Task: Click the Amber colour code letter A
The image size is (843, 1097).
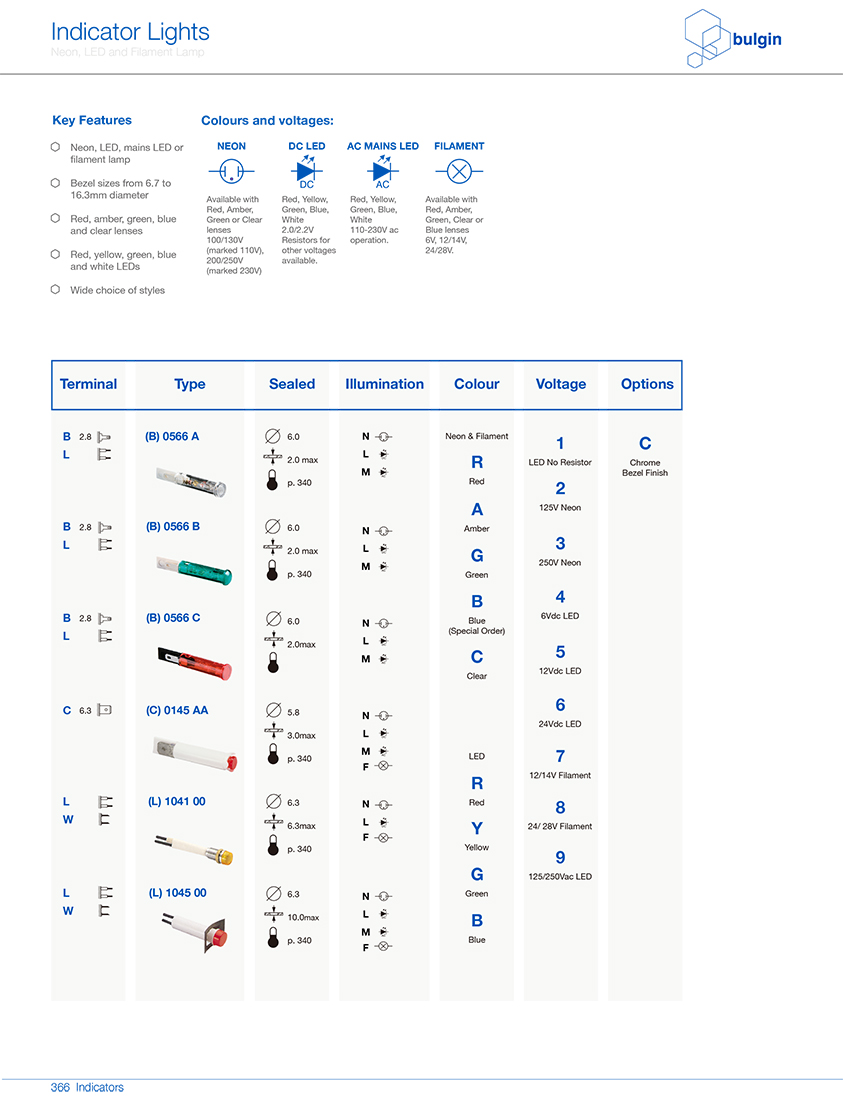Action: (x=477, y=510)
